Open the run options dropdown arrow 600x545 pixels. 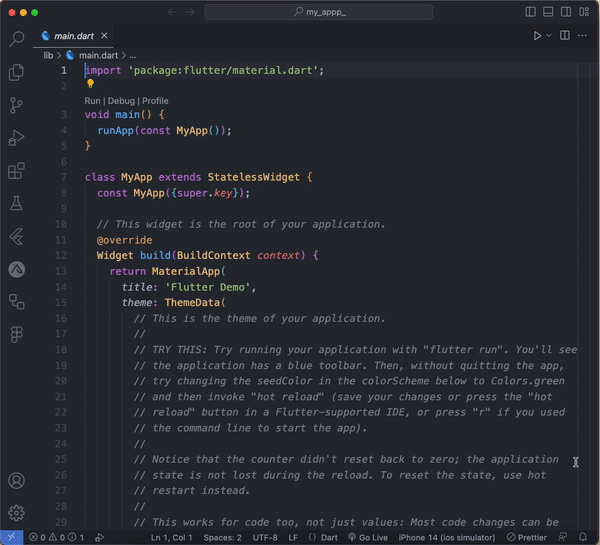tap(549, 36)
